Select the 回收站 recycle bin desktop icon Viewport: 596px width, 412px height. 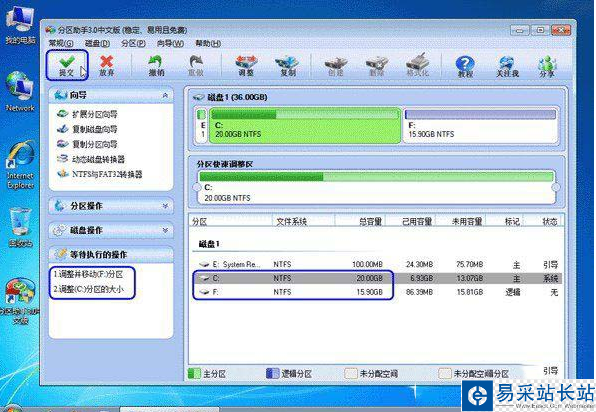click(x=21, y=227)
